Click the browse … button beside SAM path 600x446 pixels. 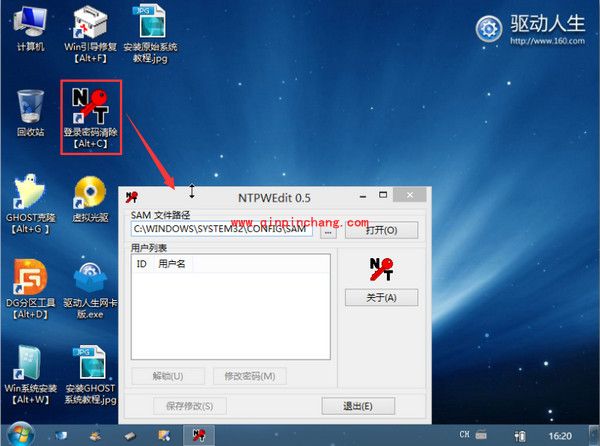pyautogui.click(x=328, y=232)
